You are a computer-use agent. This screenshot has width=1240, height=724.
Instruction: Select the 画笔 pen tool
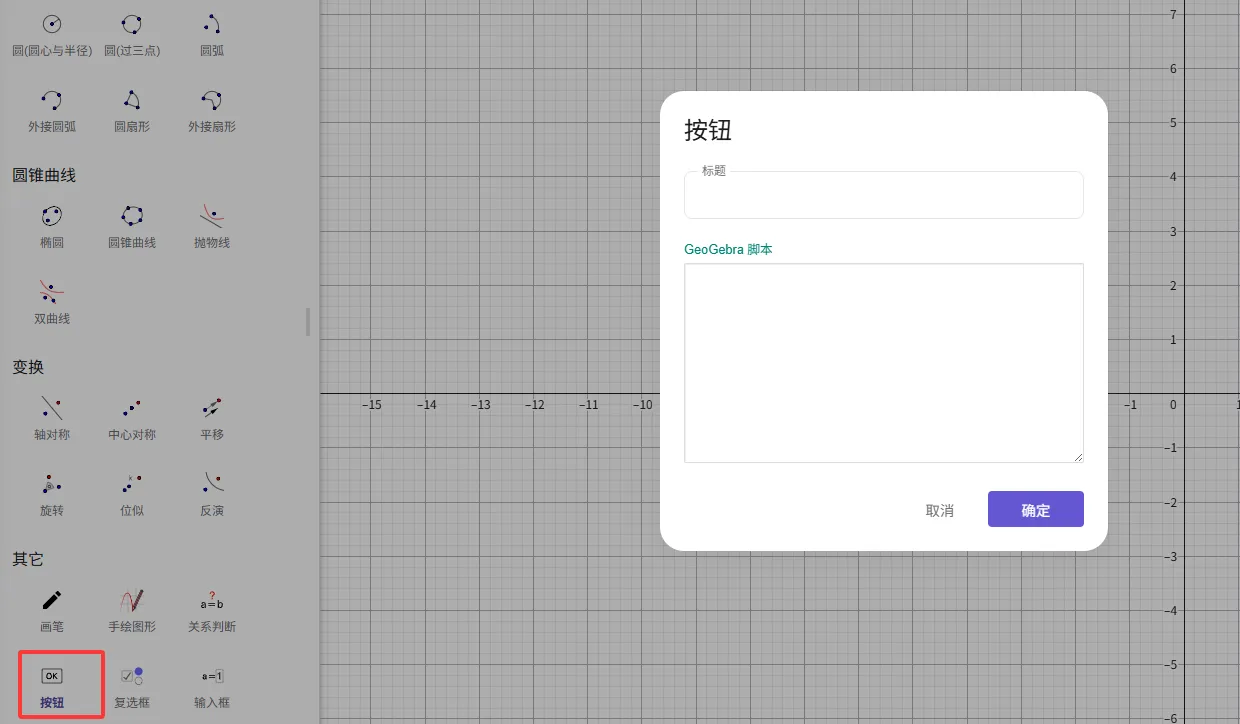click(x=52, y=610)
